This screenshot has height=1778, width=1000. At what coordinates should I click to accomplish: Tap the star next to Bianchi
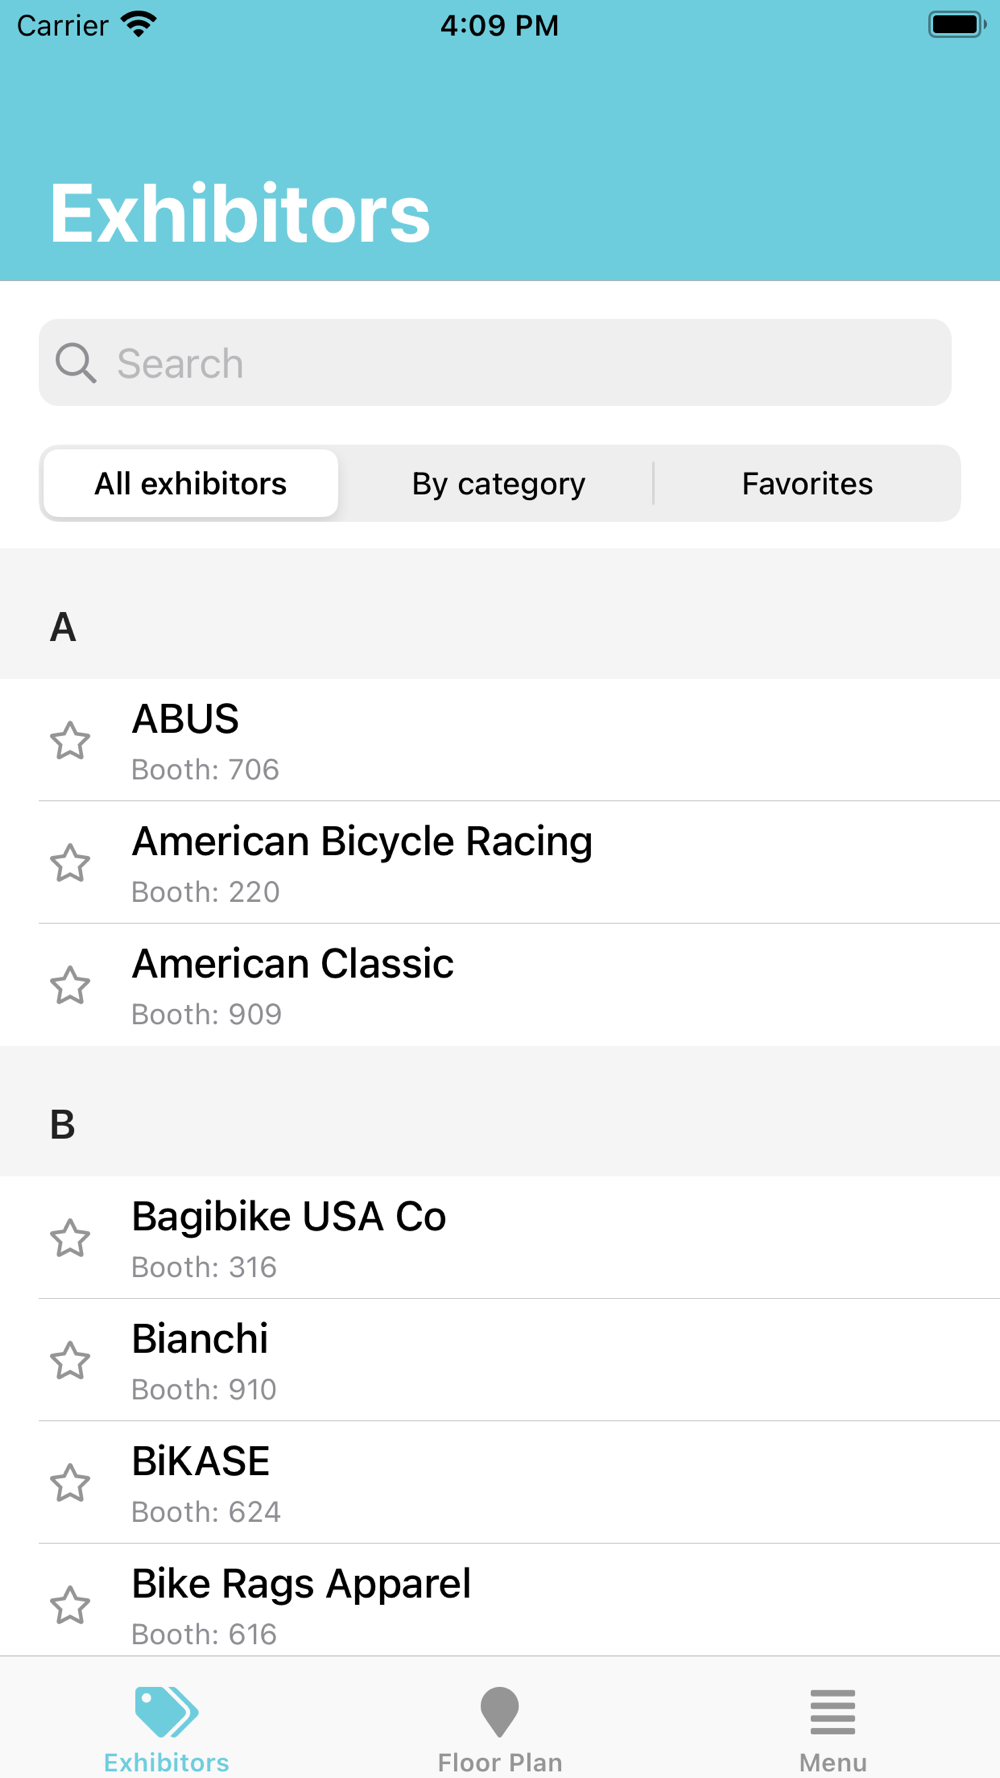point(70,1361)
